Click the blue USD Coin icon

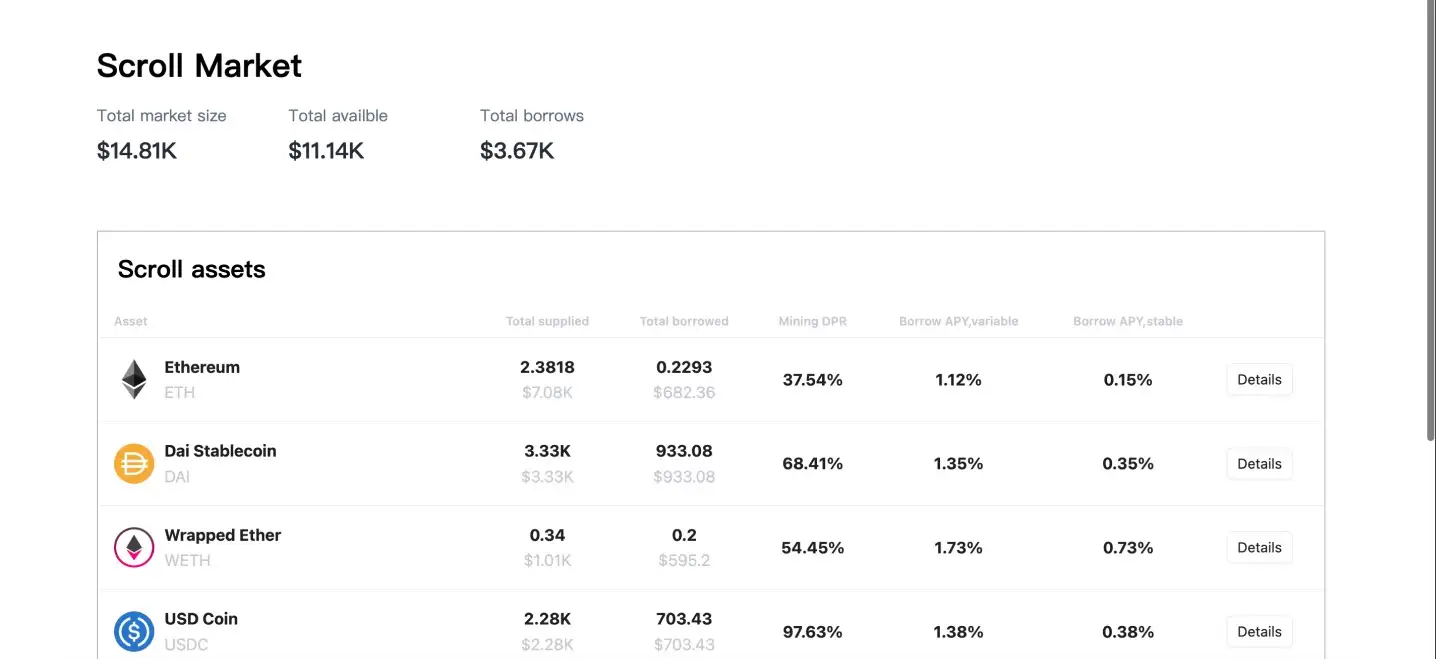click(134, 632)
